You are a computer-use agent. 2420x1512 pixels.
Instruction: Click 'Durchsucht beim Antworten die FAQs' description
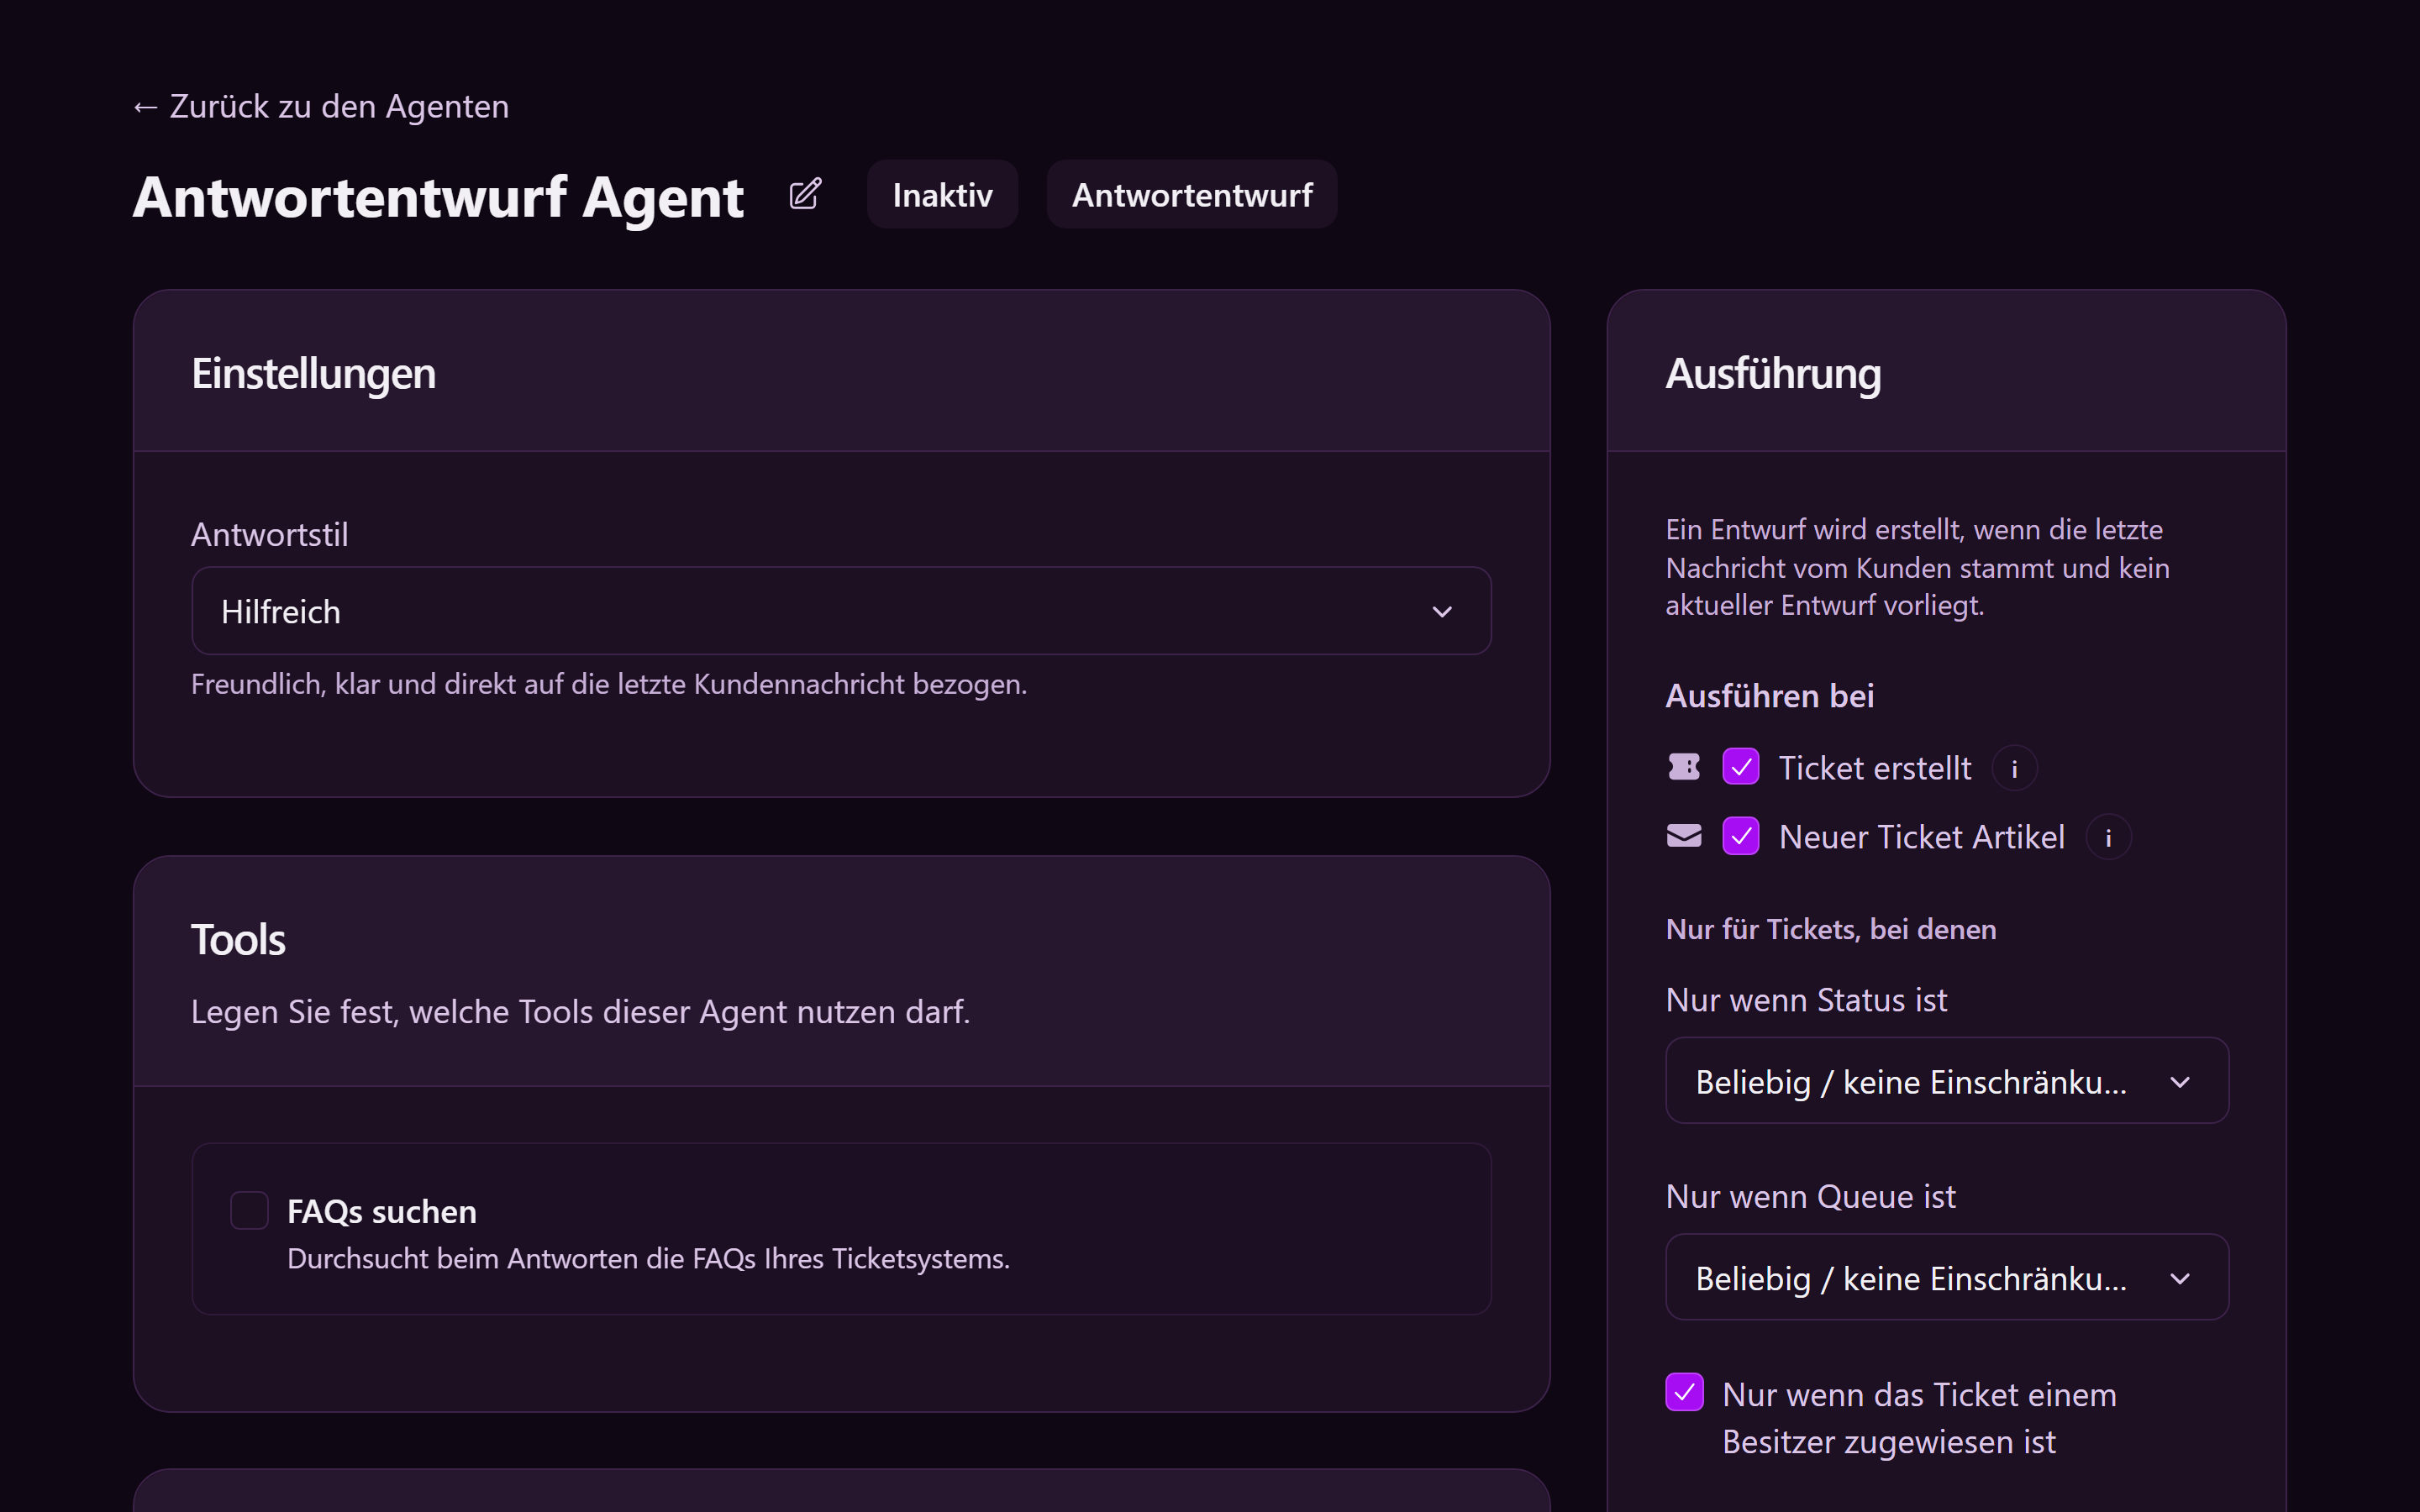pos(648,1258)
